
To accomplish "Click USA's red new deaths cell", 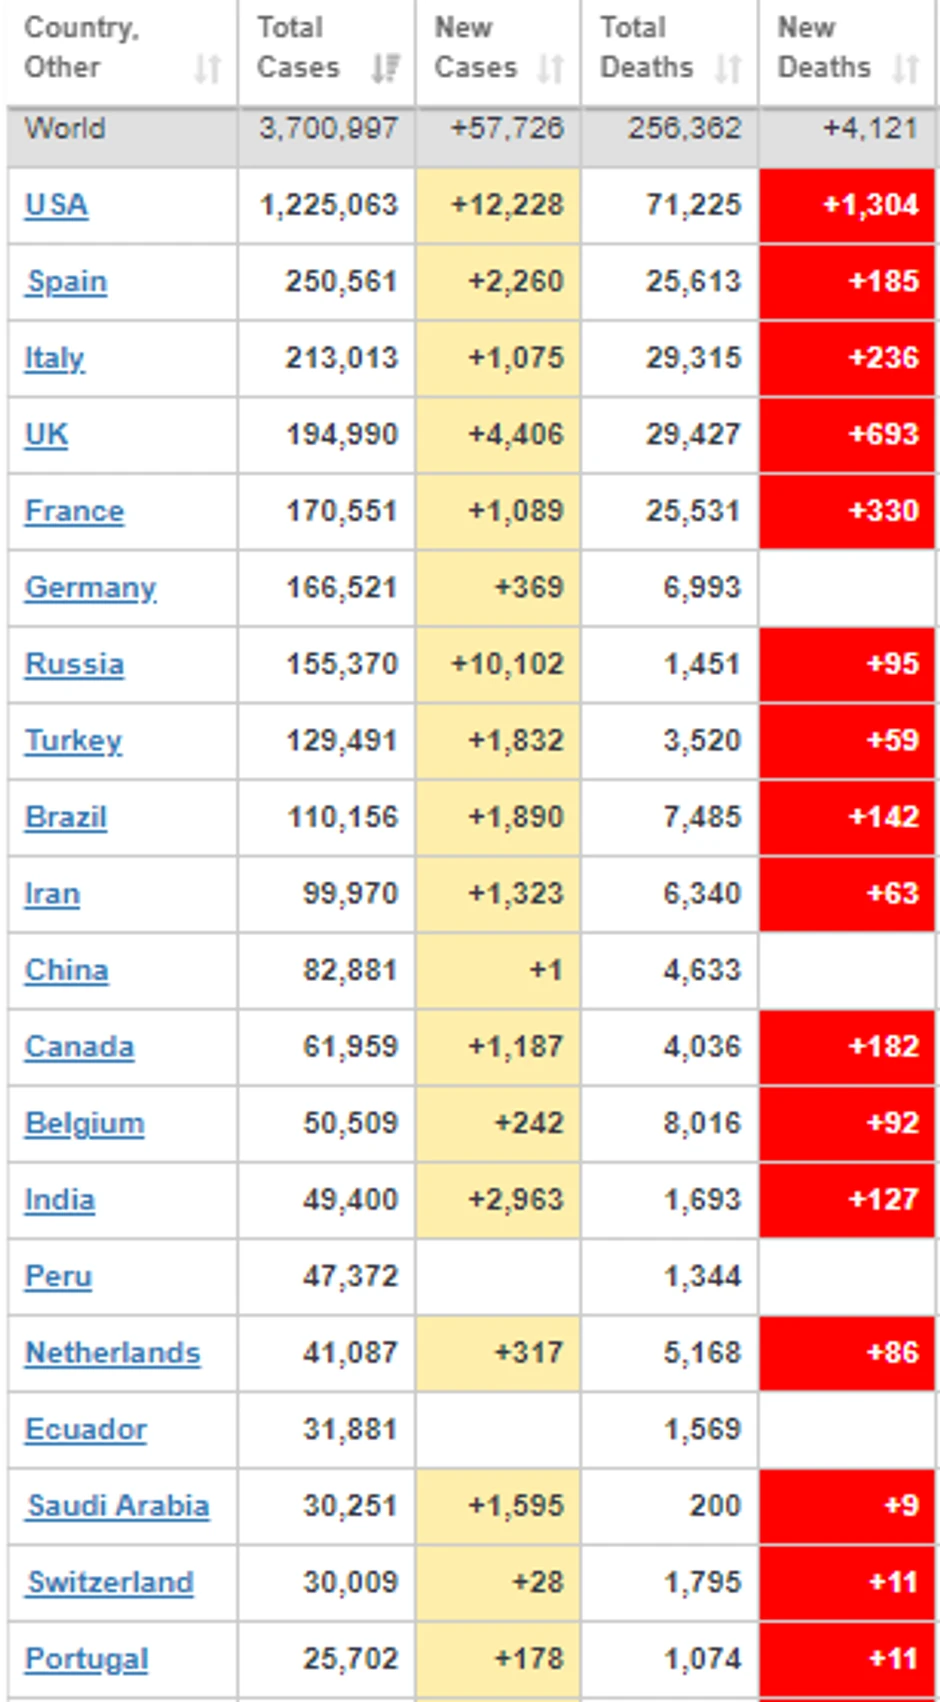I will tap(848, 205).
